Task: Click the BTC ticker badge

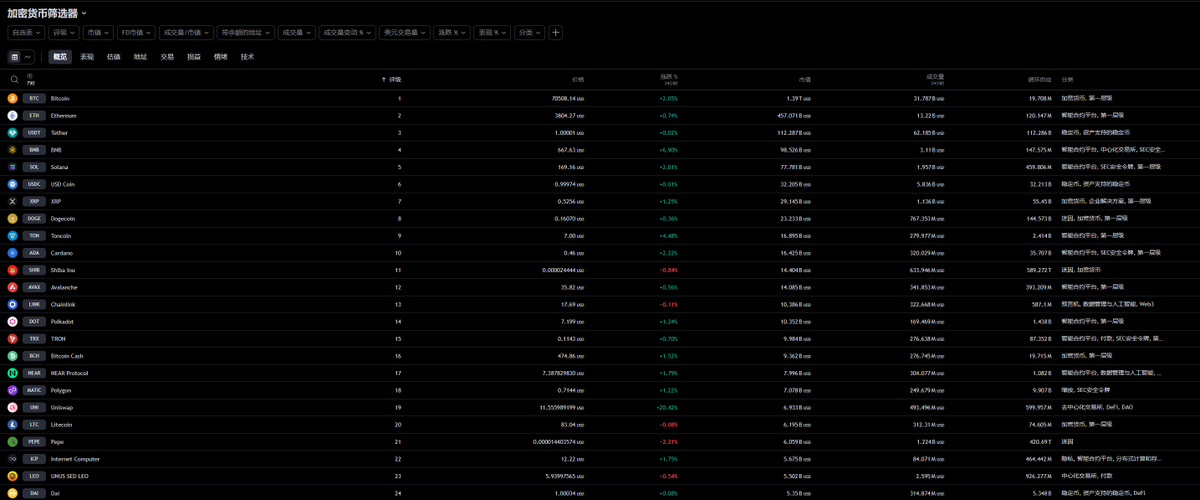Action: point(35,99)
